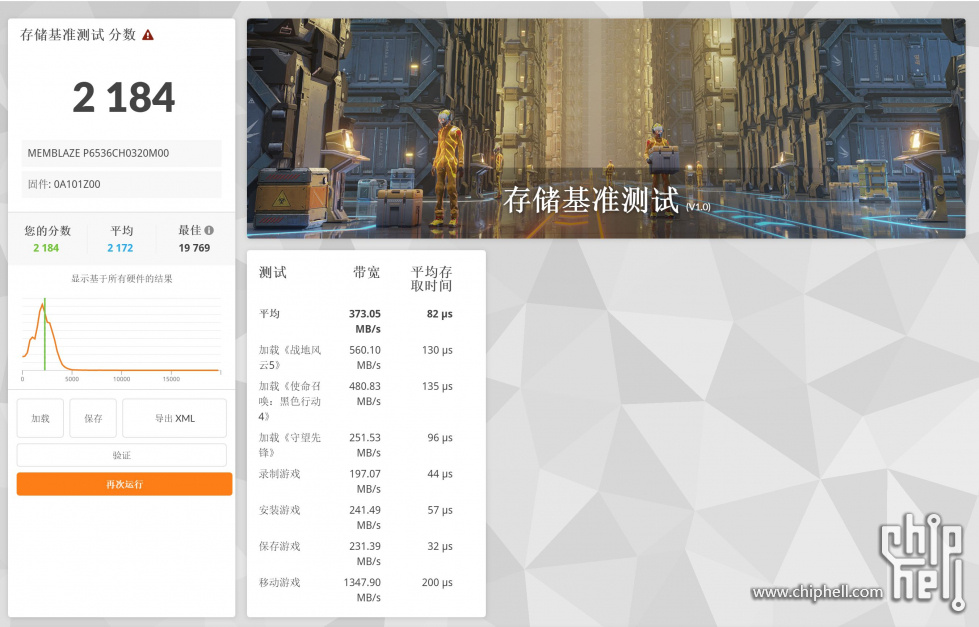Select the overall score 2 184
This screenshot has width=979, height=627.
[124, 97]
